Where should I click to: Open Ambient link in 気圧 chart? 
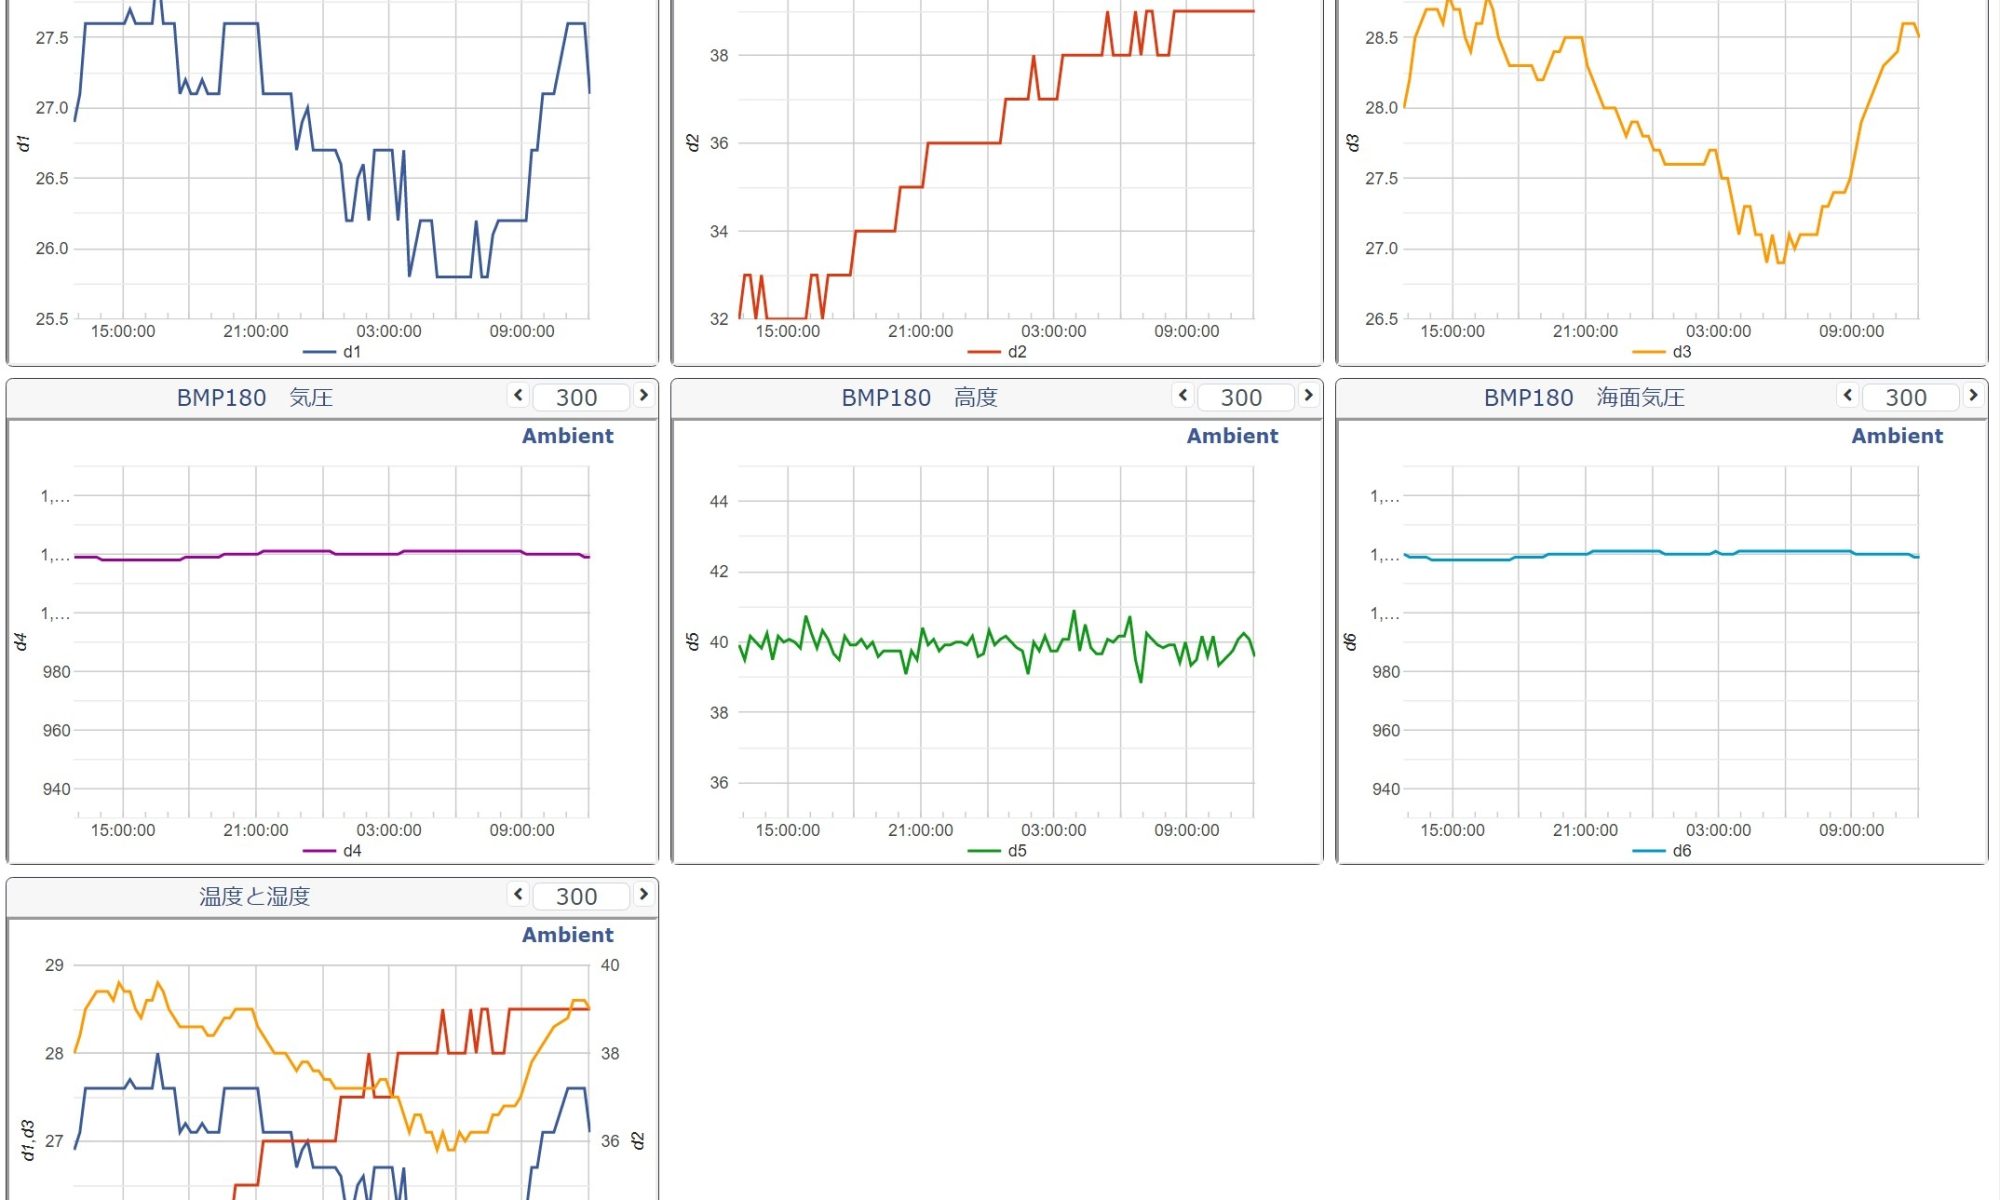click(567, 436)
